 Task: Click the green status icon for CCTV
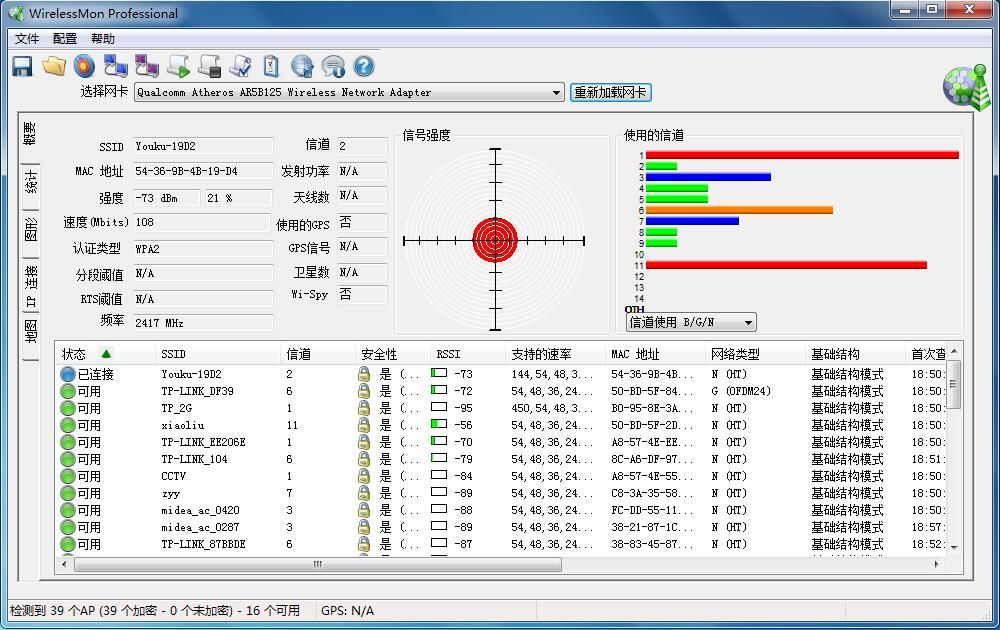[68, 476]
